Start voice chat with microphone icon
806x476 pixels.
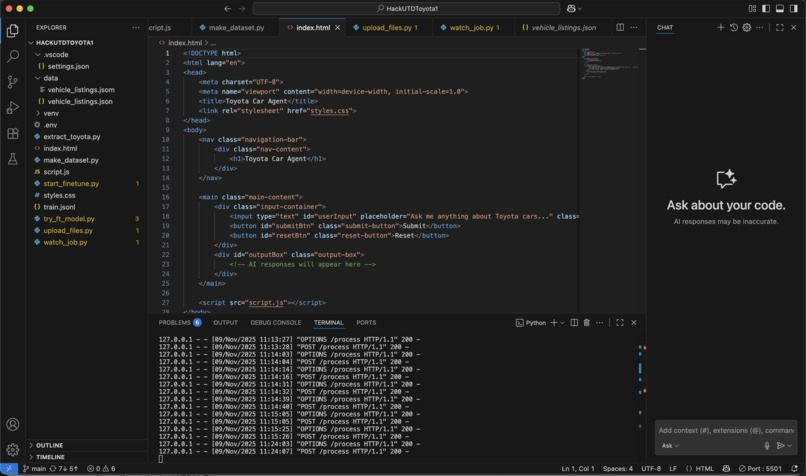pyautogui.click(x=766, y=446)
